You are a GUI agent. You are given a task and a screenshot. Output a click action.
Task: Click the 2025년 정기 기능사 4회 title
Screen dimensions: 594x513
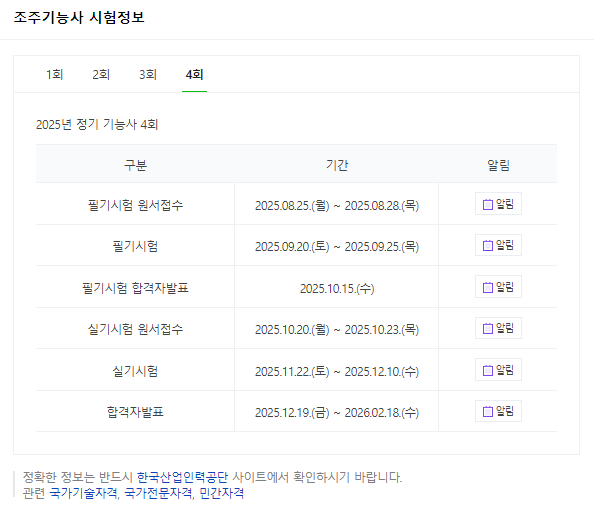pyautogui.click(x=97, y=124)
